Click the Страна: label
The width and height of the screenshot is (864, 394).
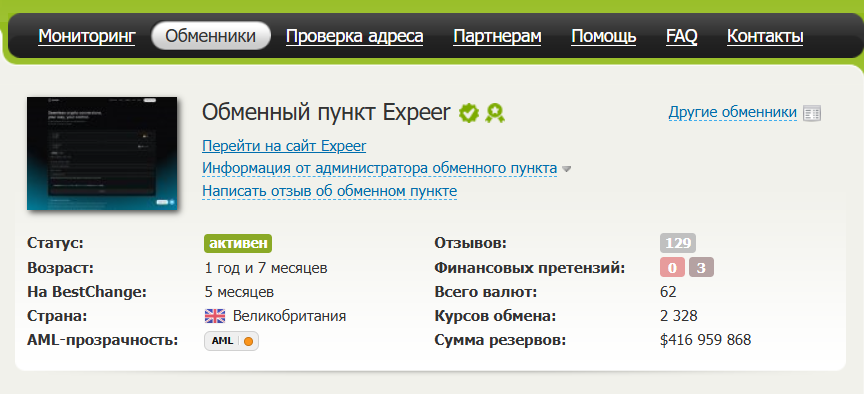57,316
